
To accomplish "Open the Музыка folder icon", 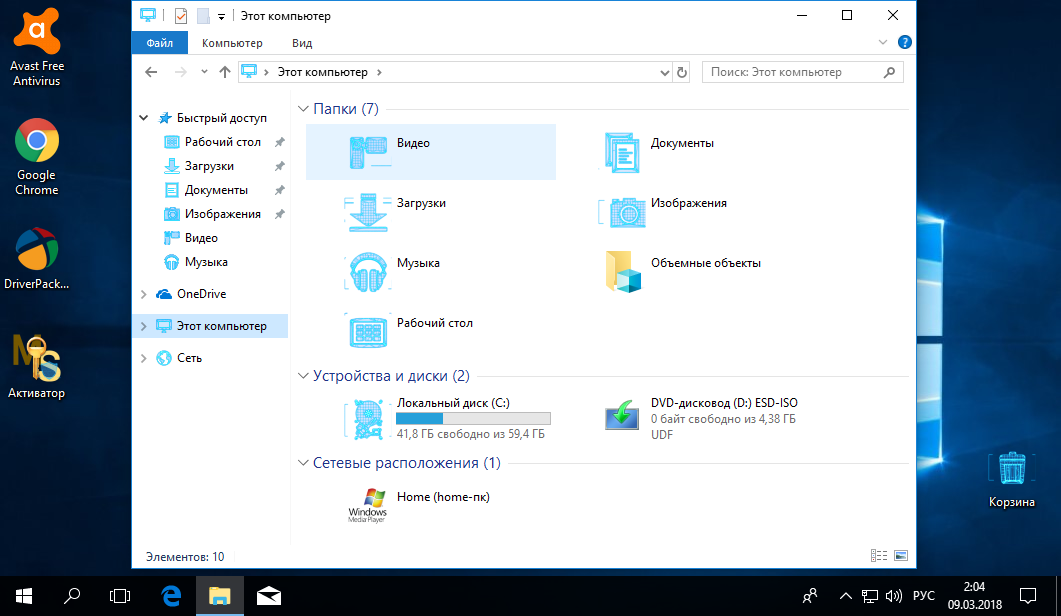I will point(368,272).
